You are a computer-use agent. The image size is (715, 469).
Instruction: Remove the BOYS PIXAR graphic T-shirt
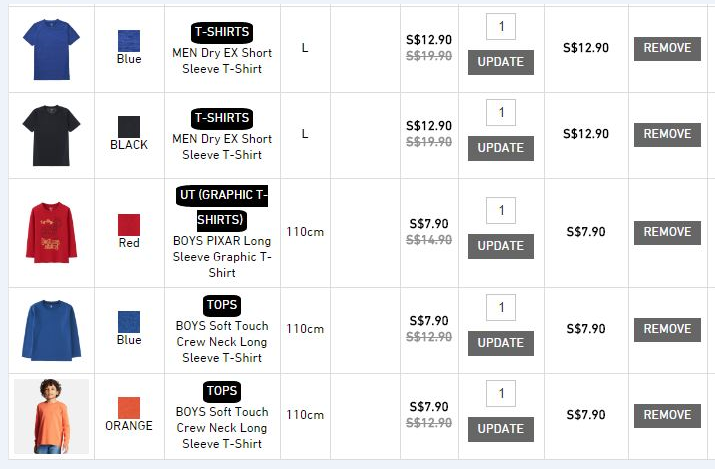tap(667, 232)
